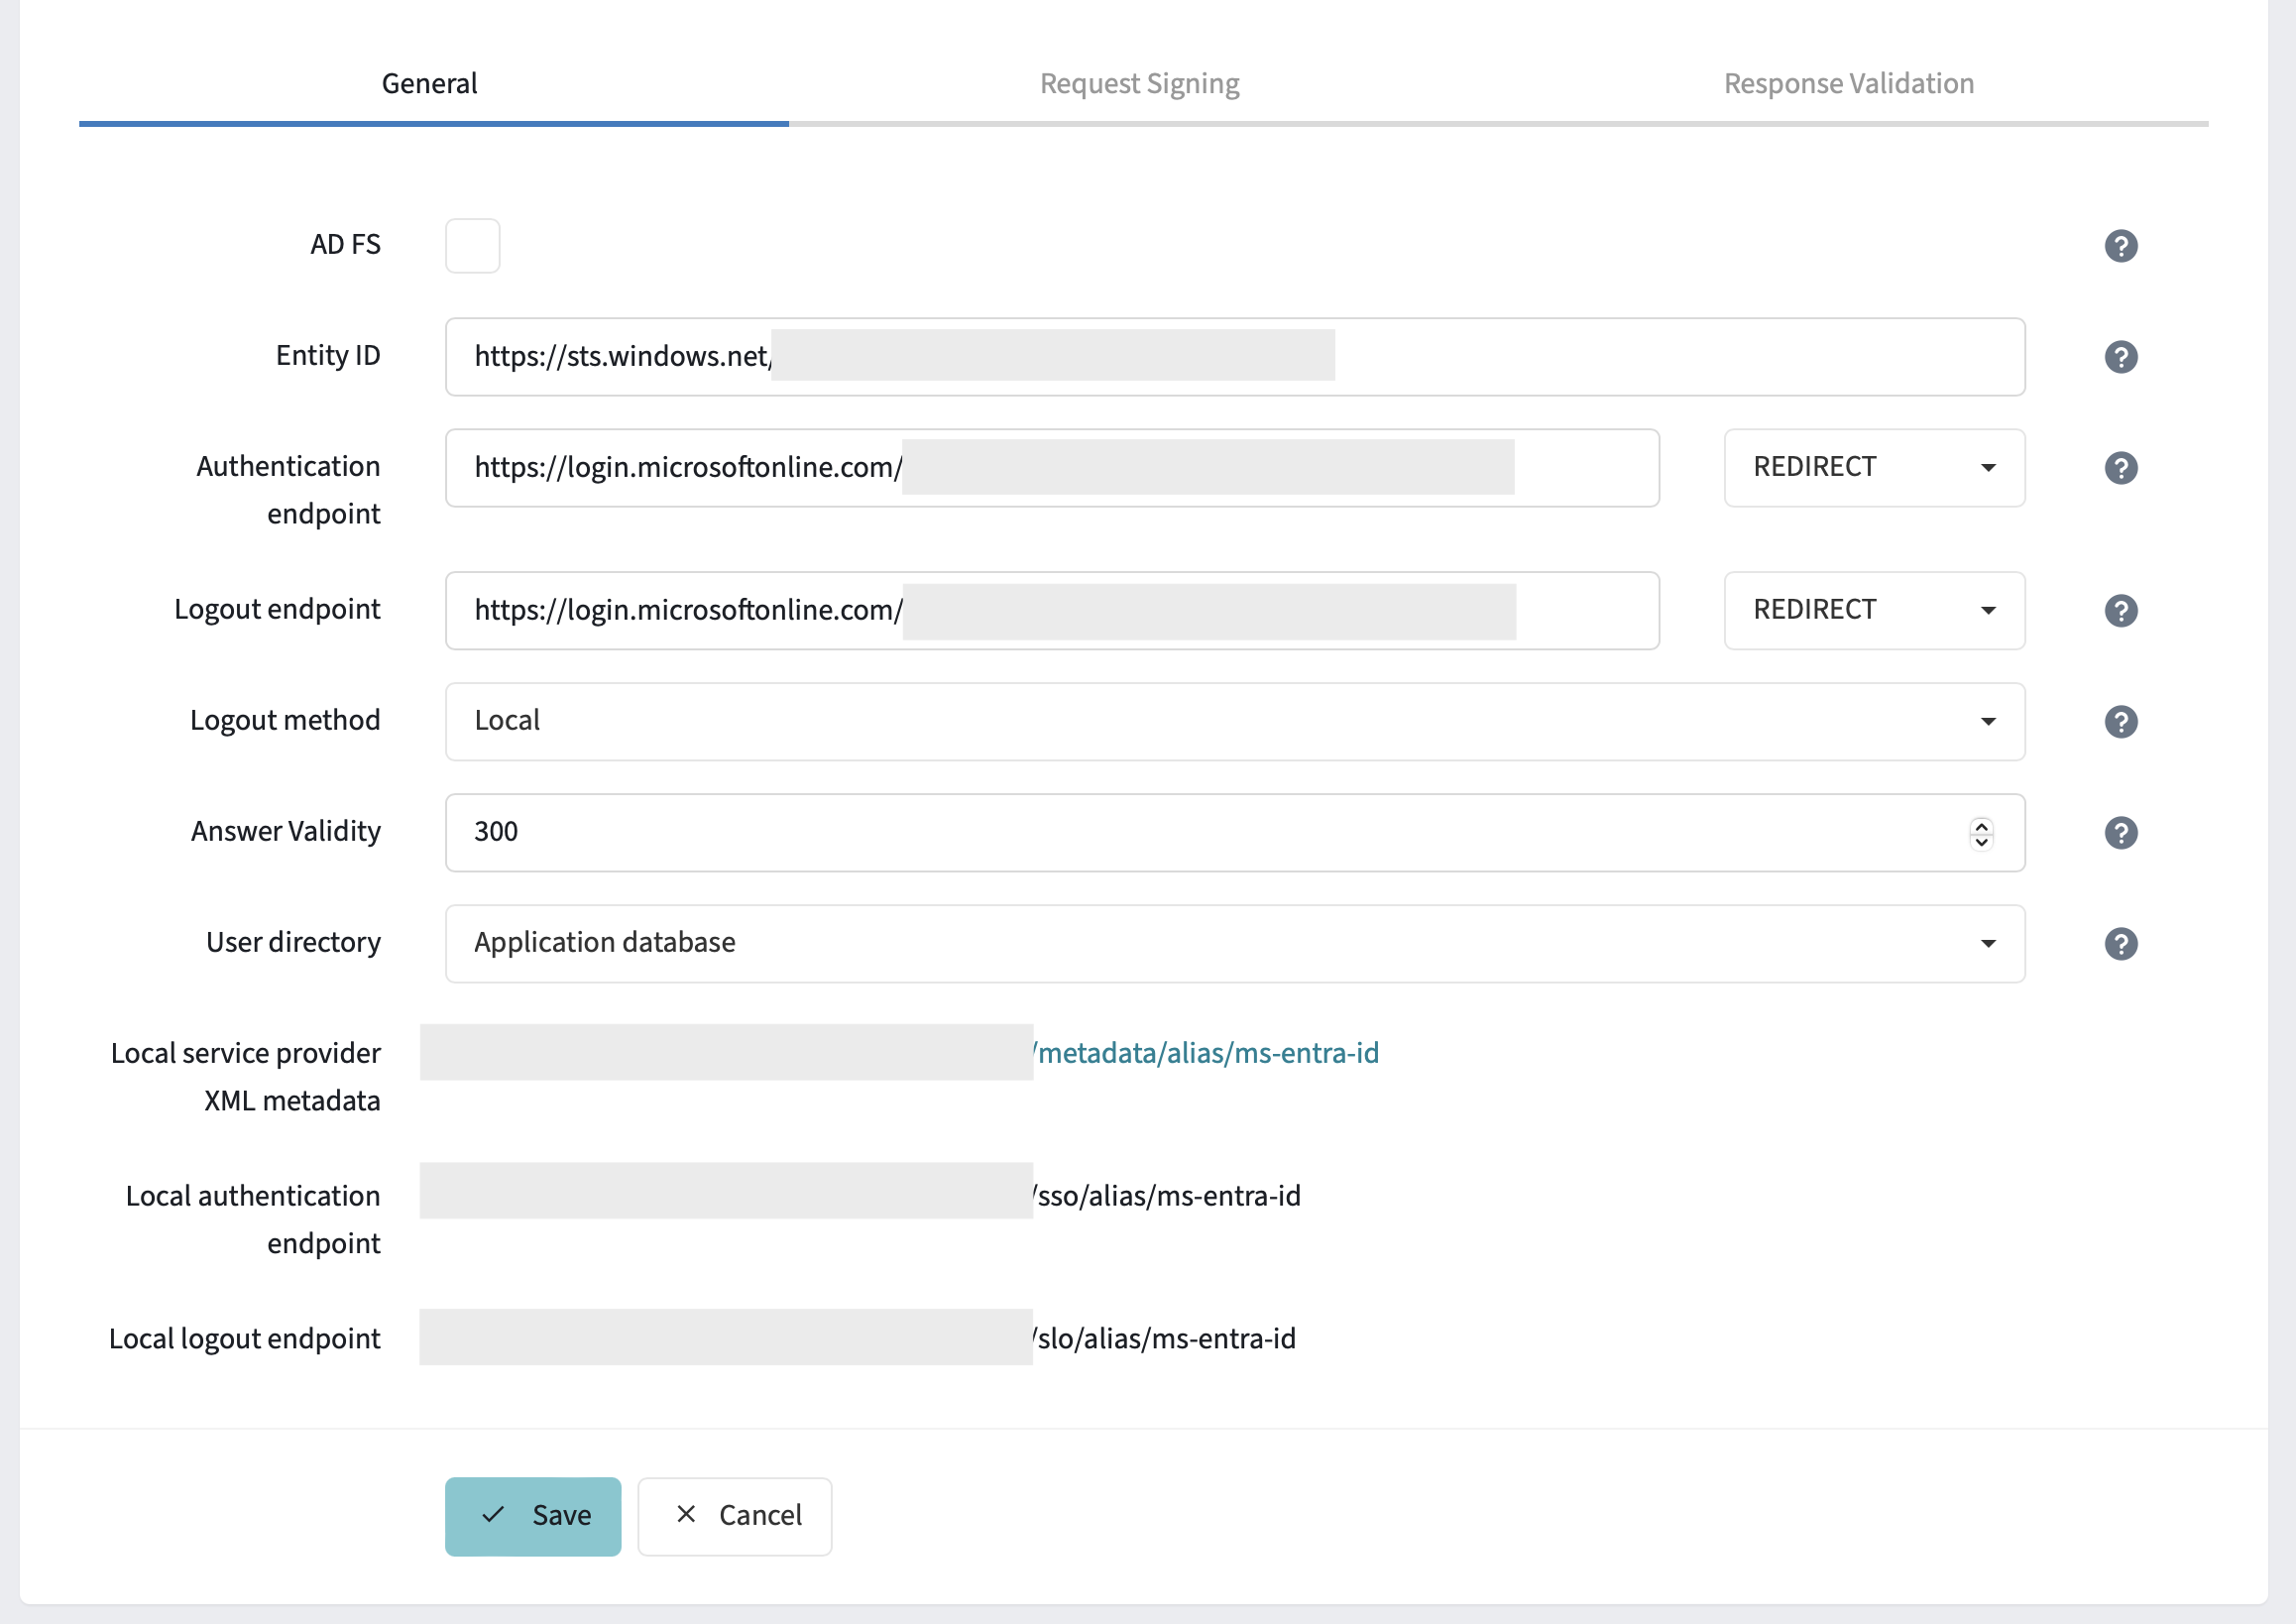The image size is (2296, 1624).
Task: Click the Entity ID help icon
Action: (x=2122, y=357)
